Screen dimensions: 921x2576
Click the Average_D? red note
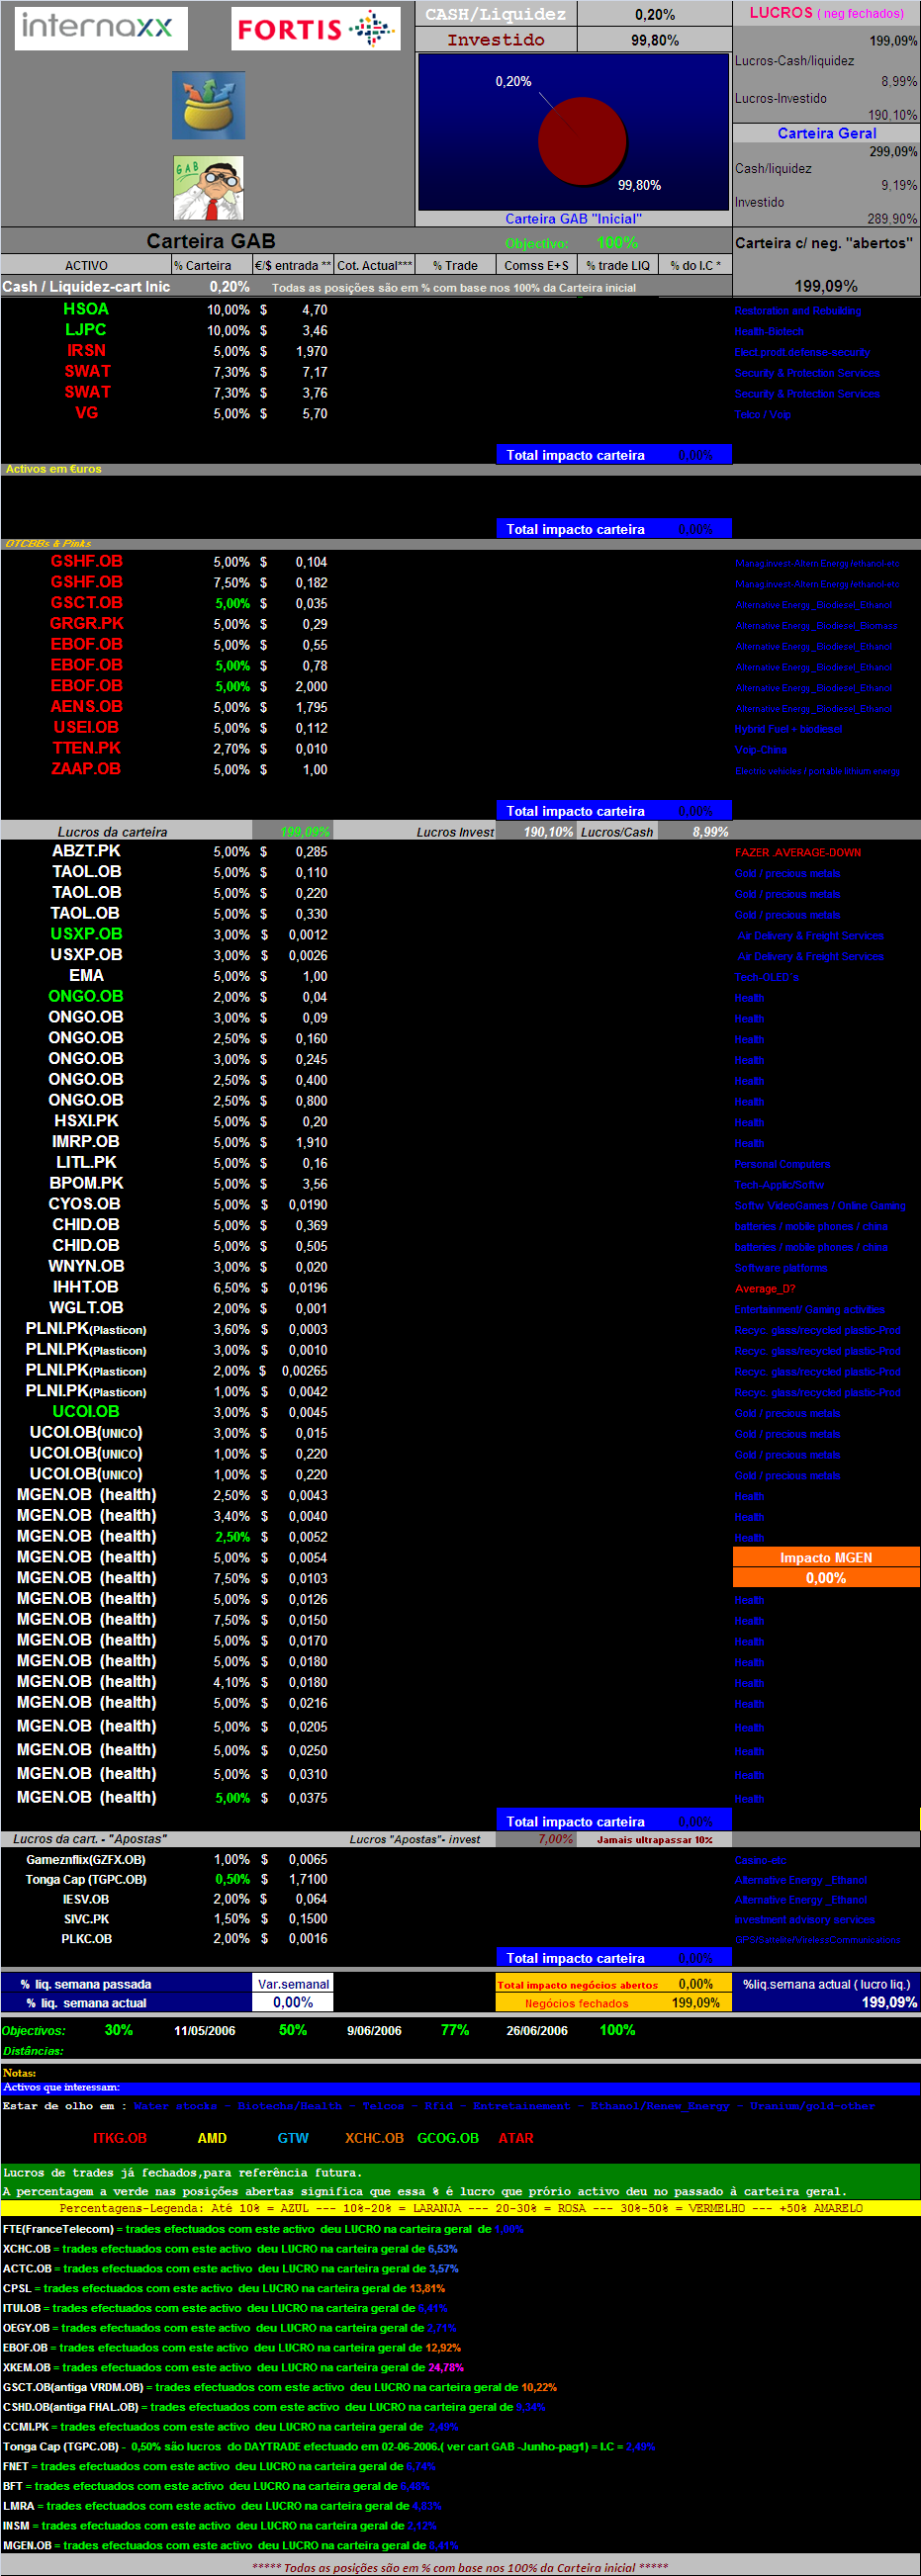tap(765, 1289)
